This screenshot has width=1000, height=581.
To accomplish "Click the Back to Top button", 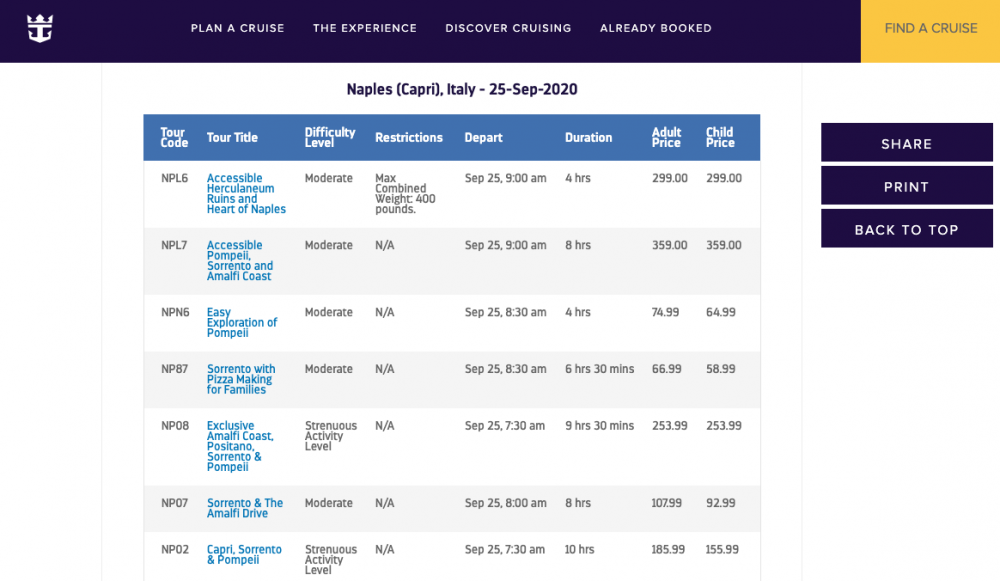I will pos(907,228).
